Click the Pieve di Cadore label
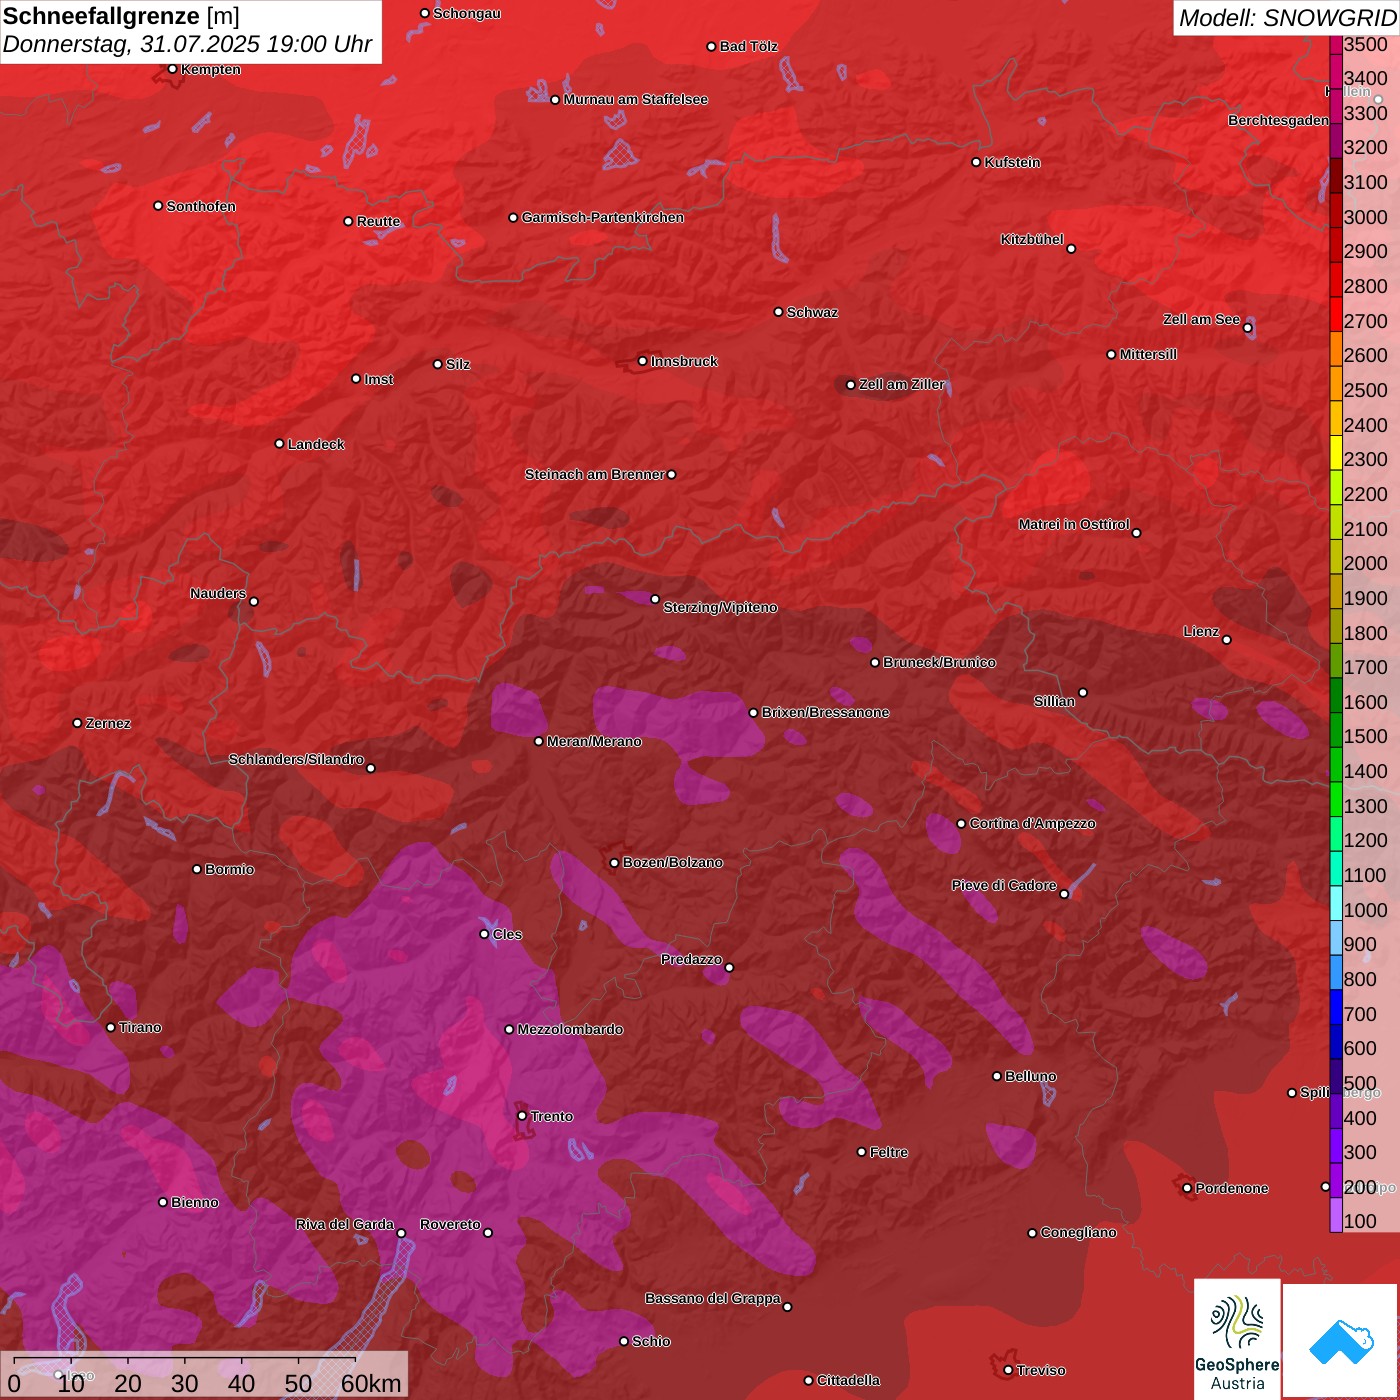This screenshot has width=1400, height=1400. pos(1003,885)
